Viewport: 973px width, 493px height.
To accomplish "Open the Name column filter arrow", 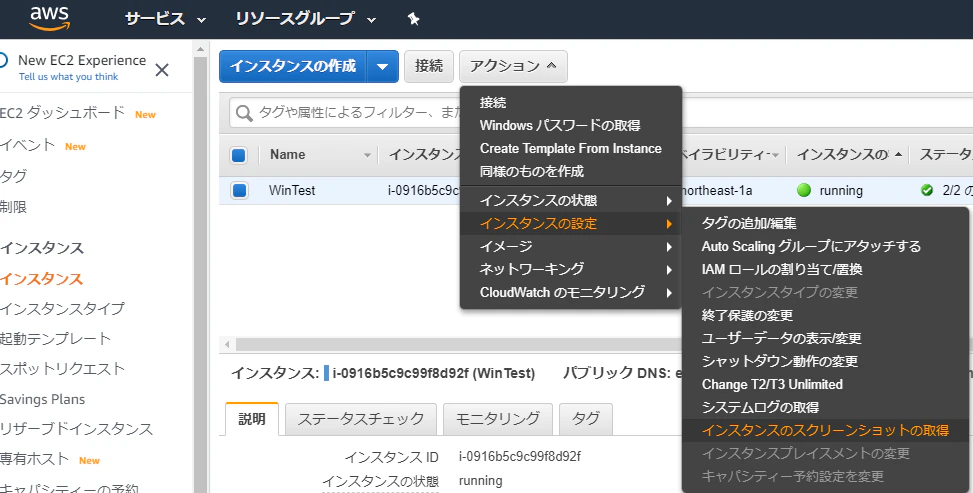I will 367,155.
